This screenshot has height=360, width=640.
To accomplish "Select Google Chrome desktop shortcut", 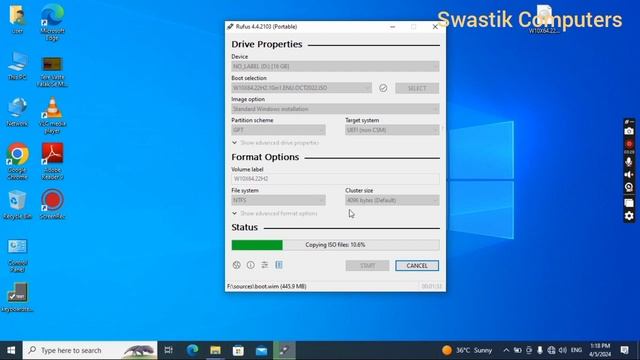I will (x=17, y=162).
